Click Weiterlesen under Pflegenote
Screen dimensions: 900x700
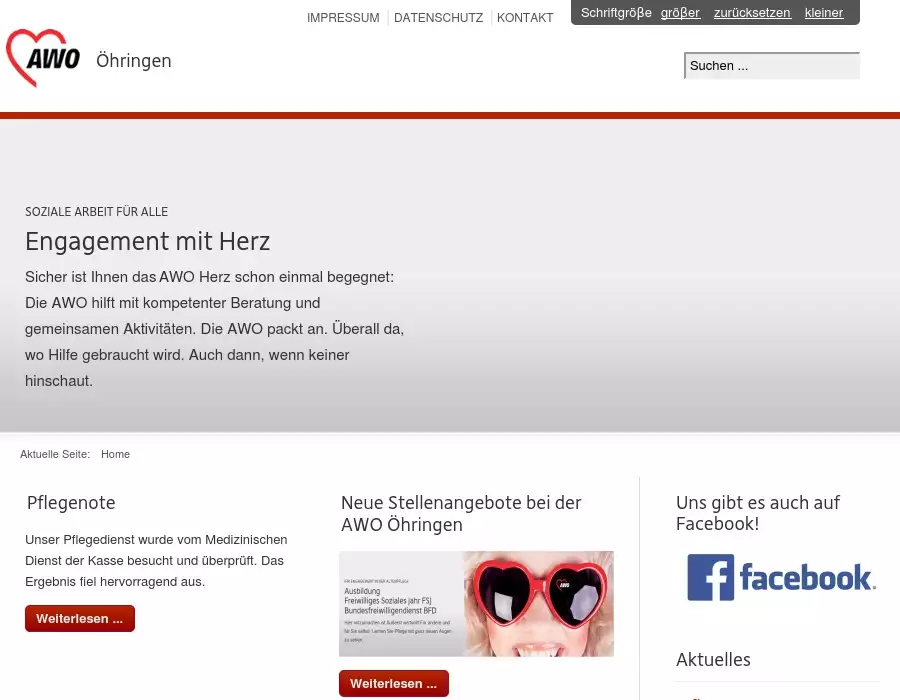(x=80, y=619)
